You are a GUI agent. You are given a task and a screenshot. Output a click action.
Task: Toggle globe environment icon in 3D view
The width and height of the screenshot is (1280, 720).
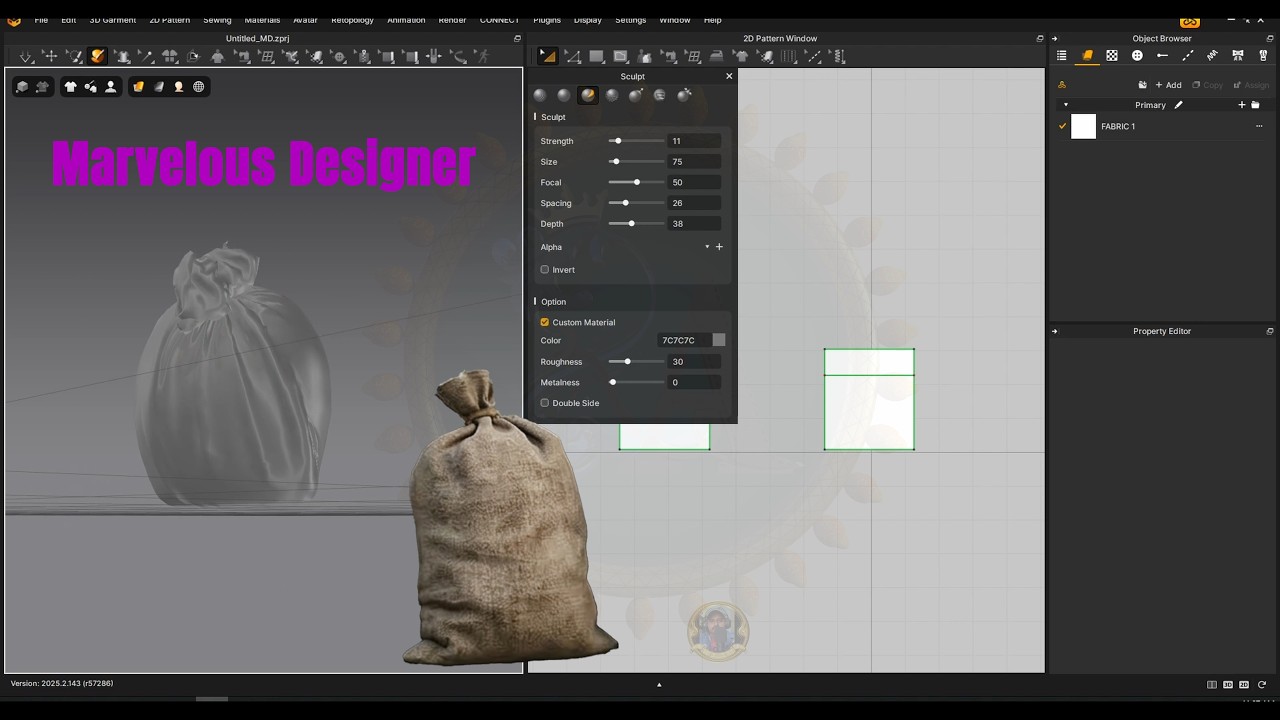199,87
